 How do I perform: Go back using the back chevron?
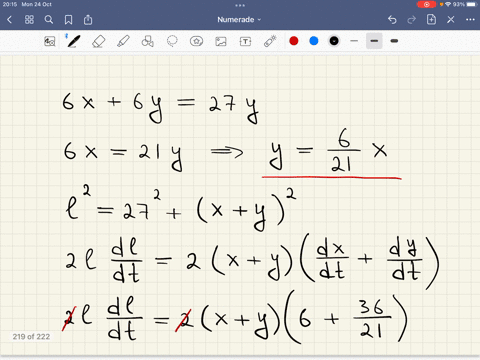tap(9, 20)
